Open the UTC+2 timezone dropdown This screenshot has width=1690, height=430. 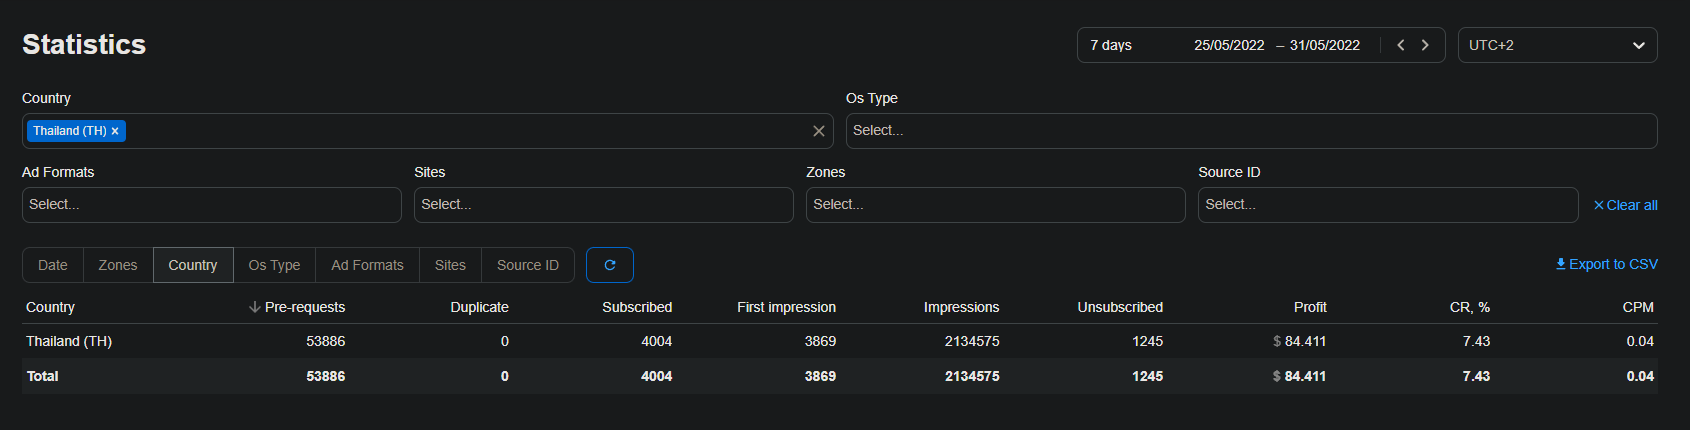pos(1556,45)
